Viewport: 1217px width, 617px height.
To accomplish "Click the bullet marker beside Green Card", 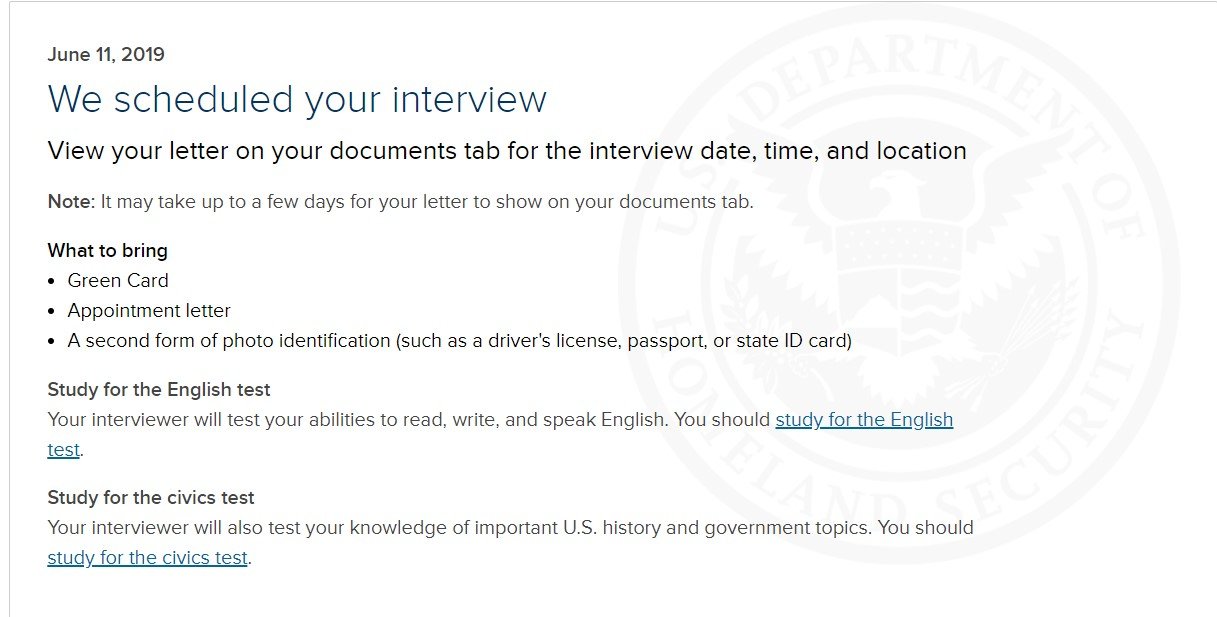I will [52, 281].
